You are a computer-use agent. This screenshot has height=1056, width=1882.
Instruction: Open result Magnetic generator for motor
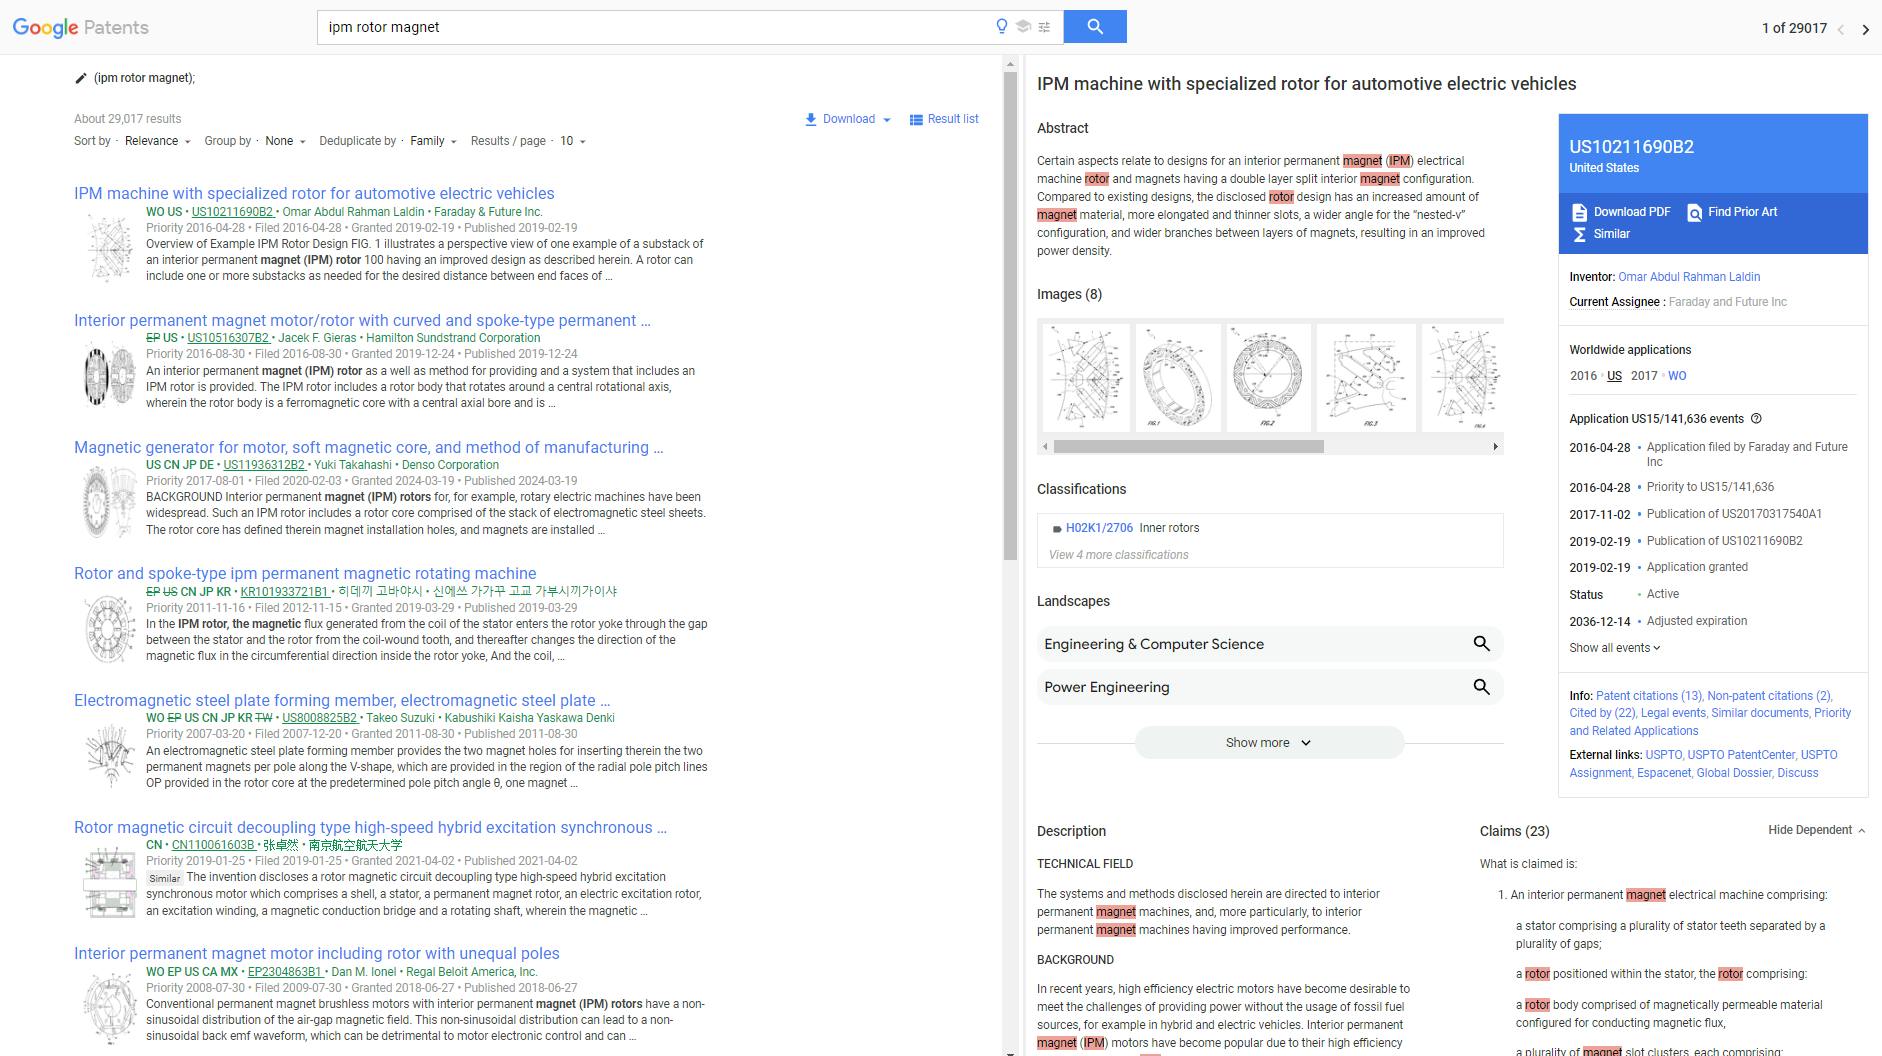(x=368, y=448)
